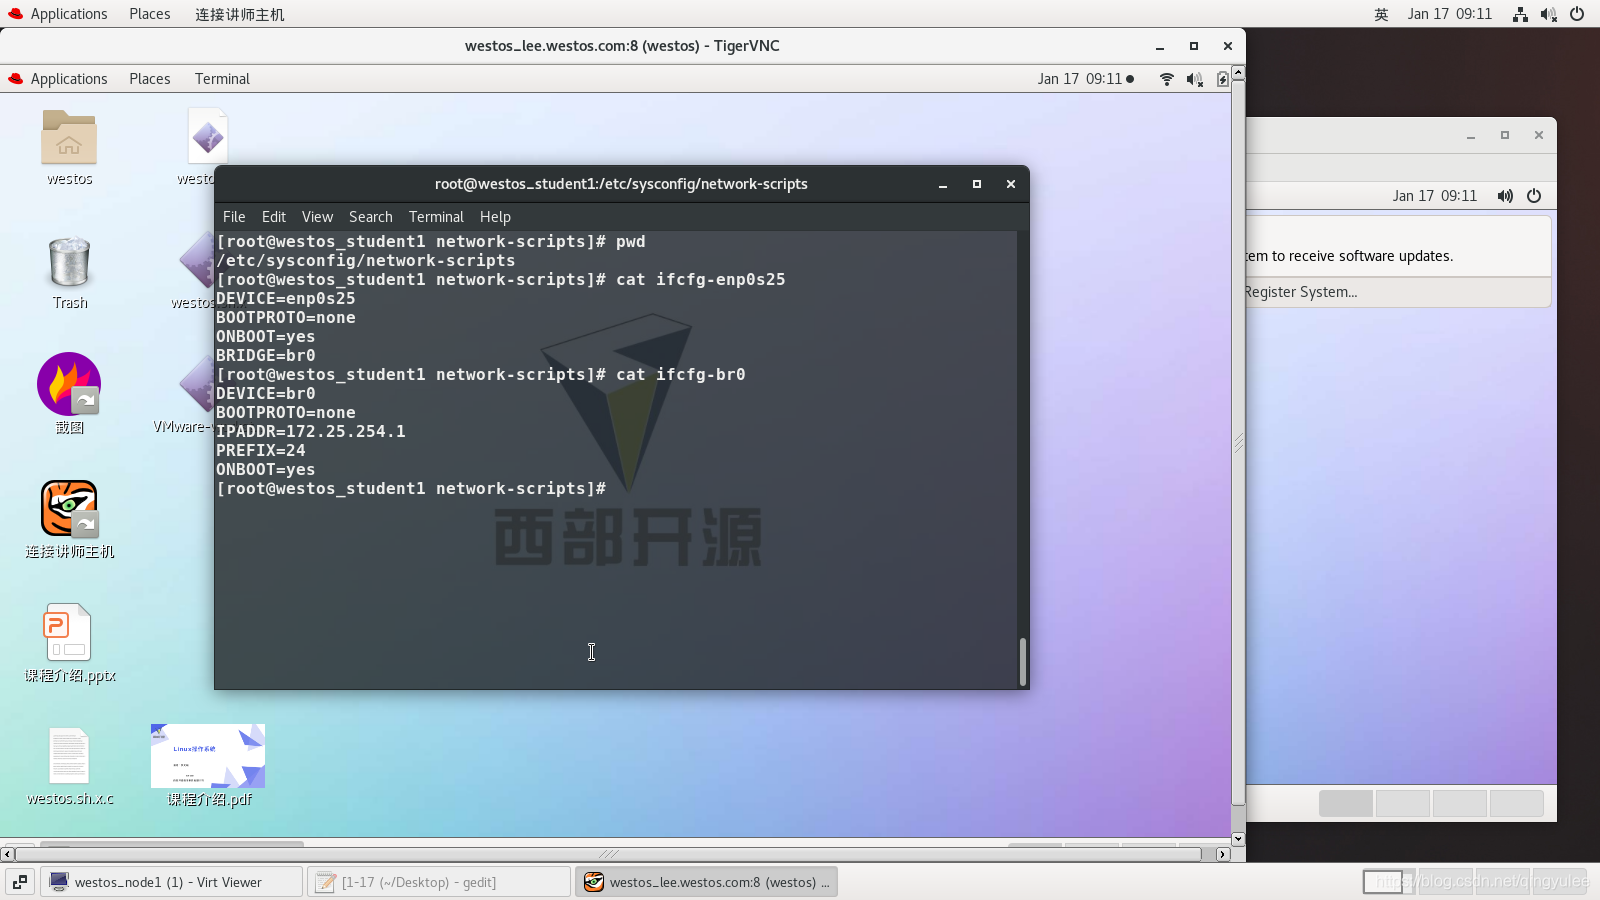Open the host clock Jan 17 09:11
The width and height of the screenshot is (1600, 900).
pyautogui.click(x=1449, y=14)
